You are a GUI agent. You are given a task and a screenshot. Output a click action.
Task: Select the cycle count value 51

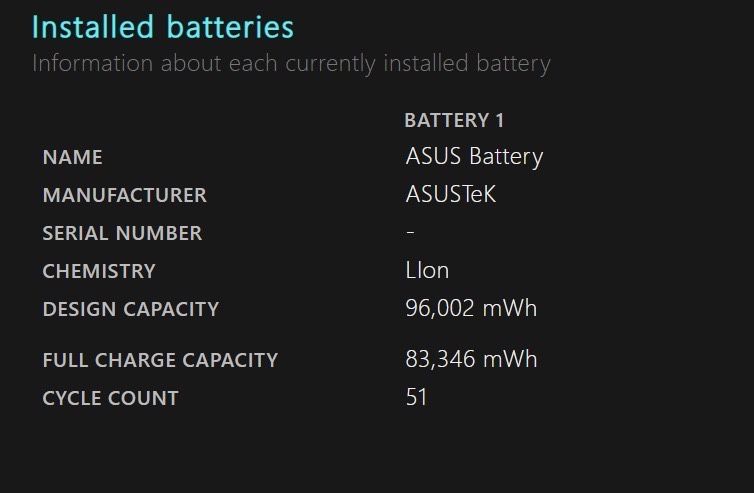[x=416, y=397]
